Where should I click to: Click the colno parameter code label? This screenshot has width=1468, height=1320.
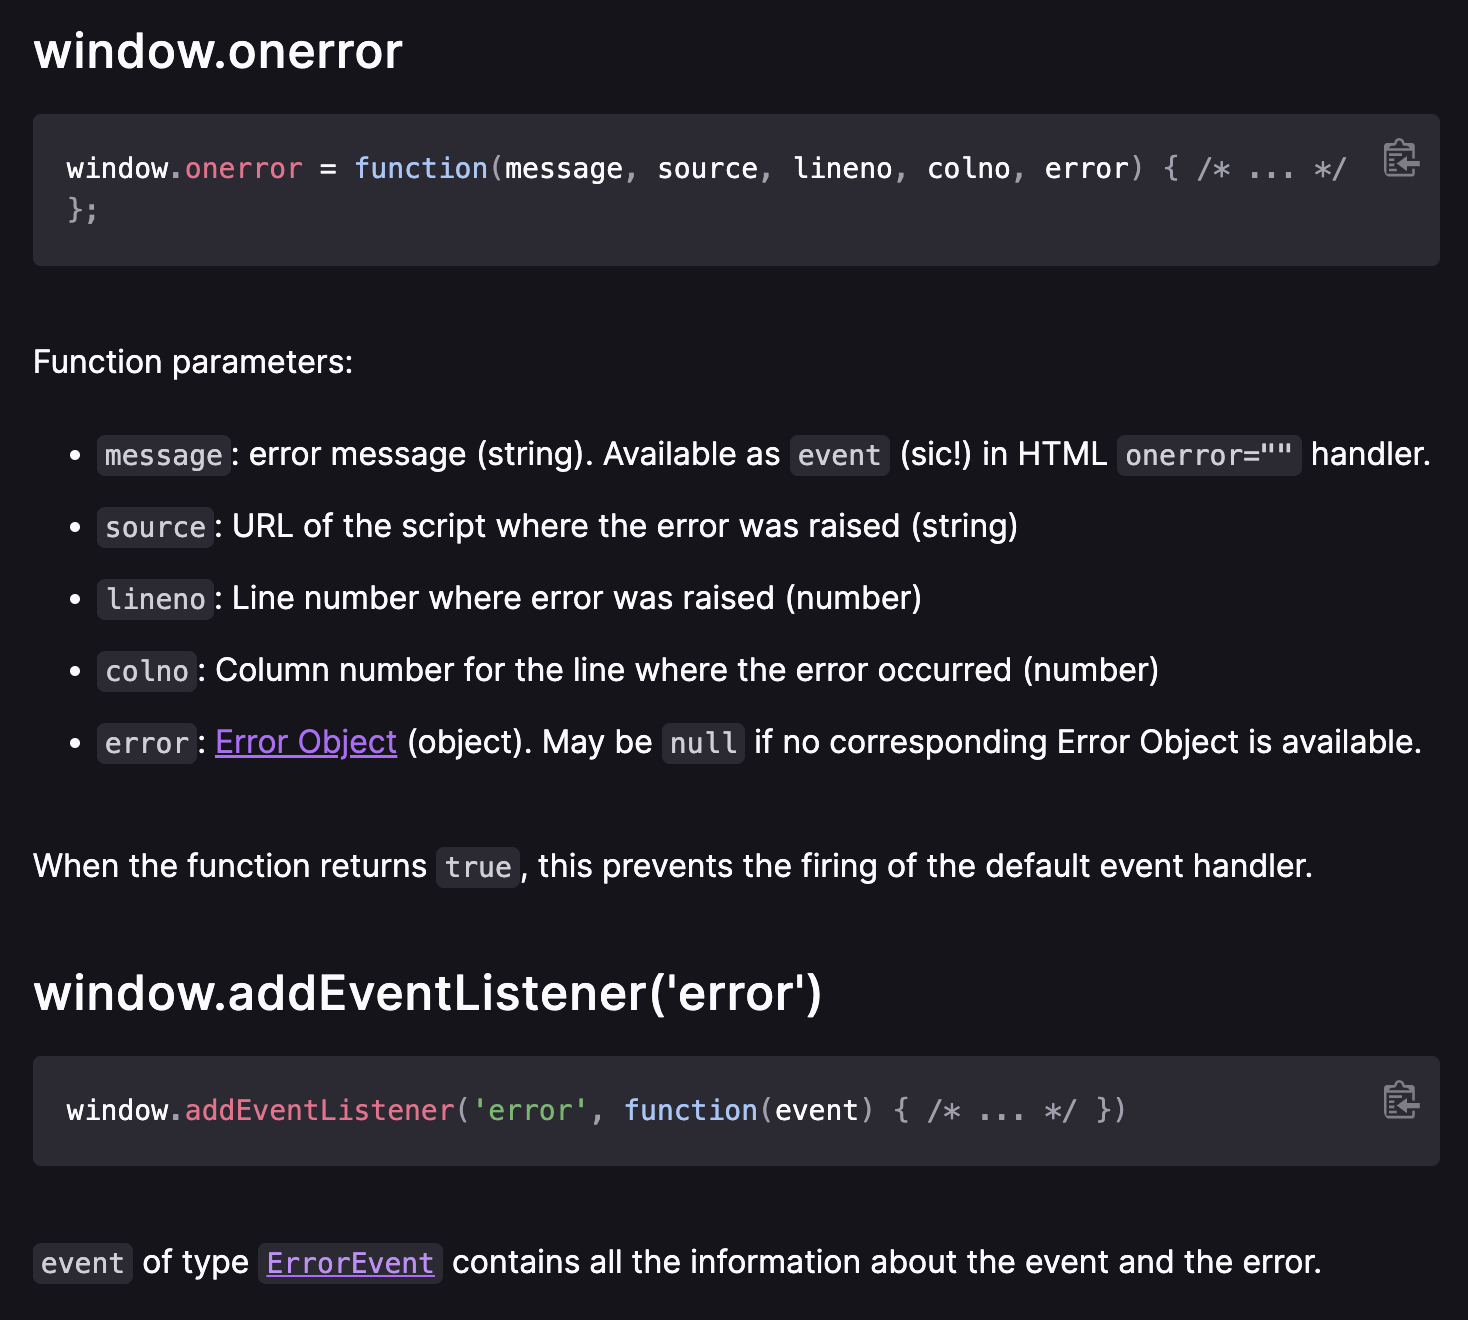[x=147, y=671]
